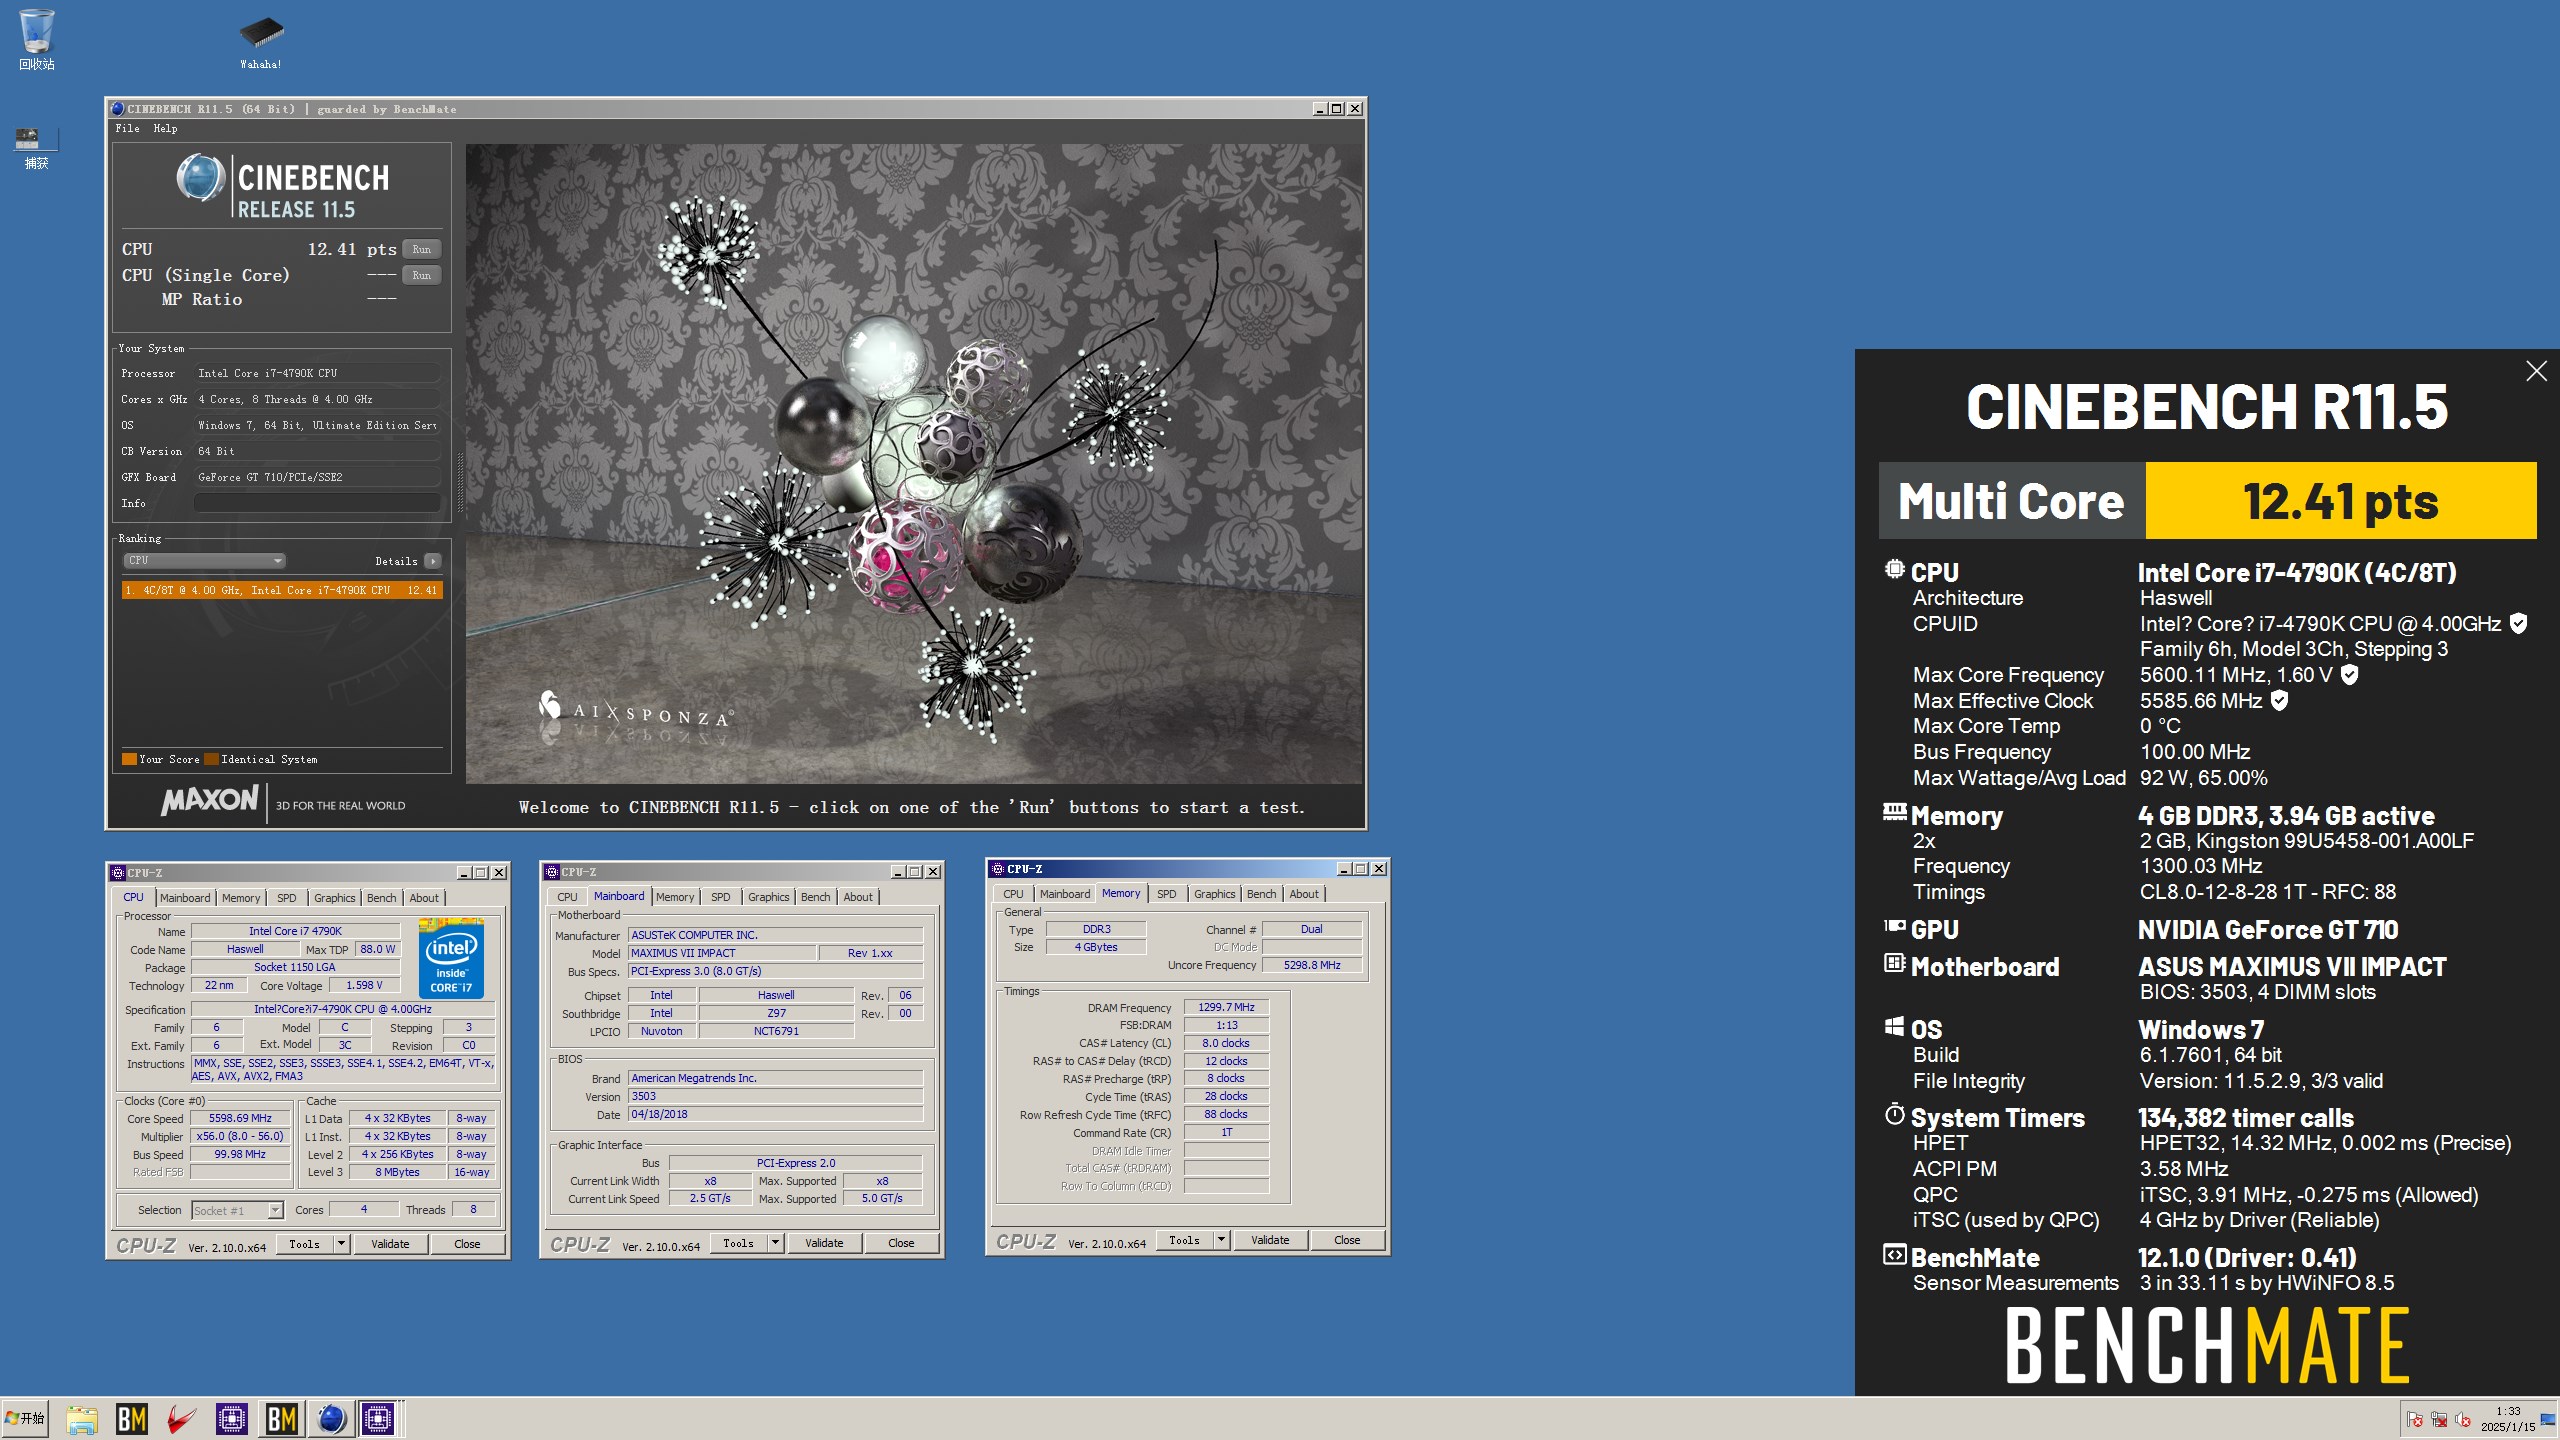This screenshot has height=1440, width=2560.
Task: Click the brown Identical System legend swatch
Action: (211, 759)
